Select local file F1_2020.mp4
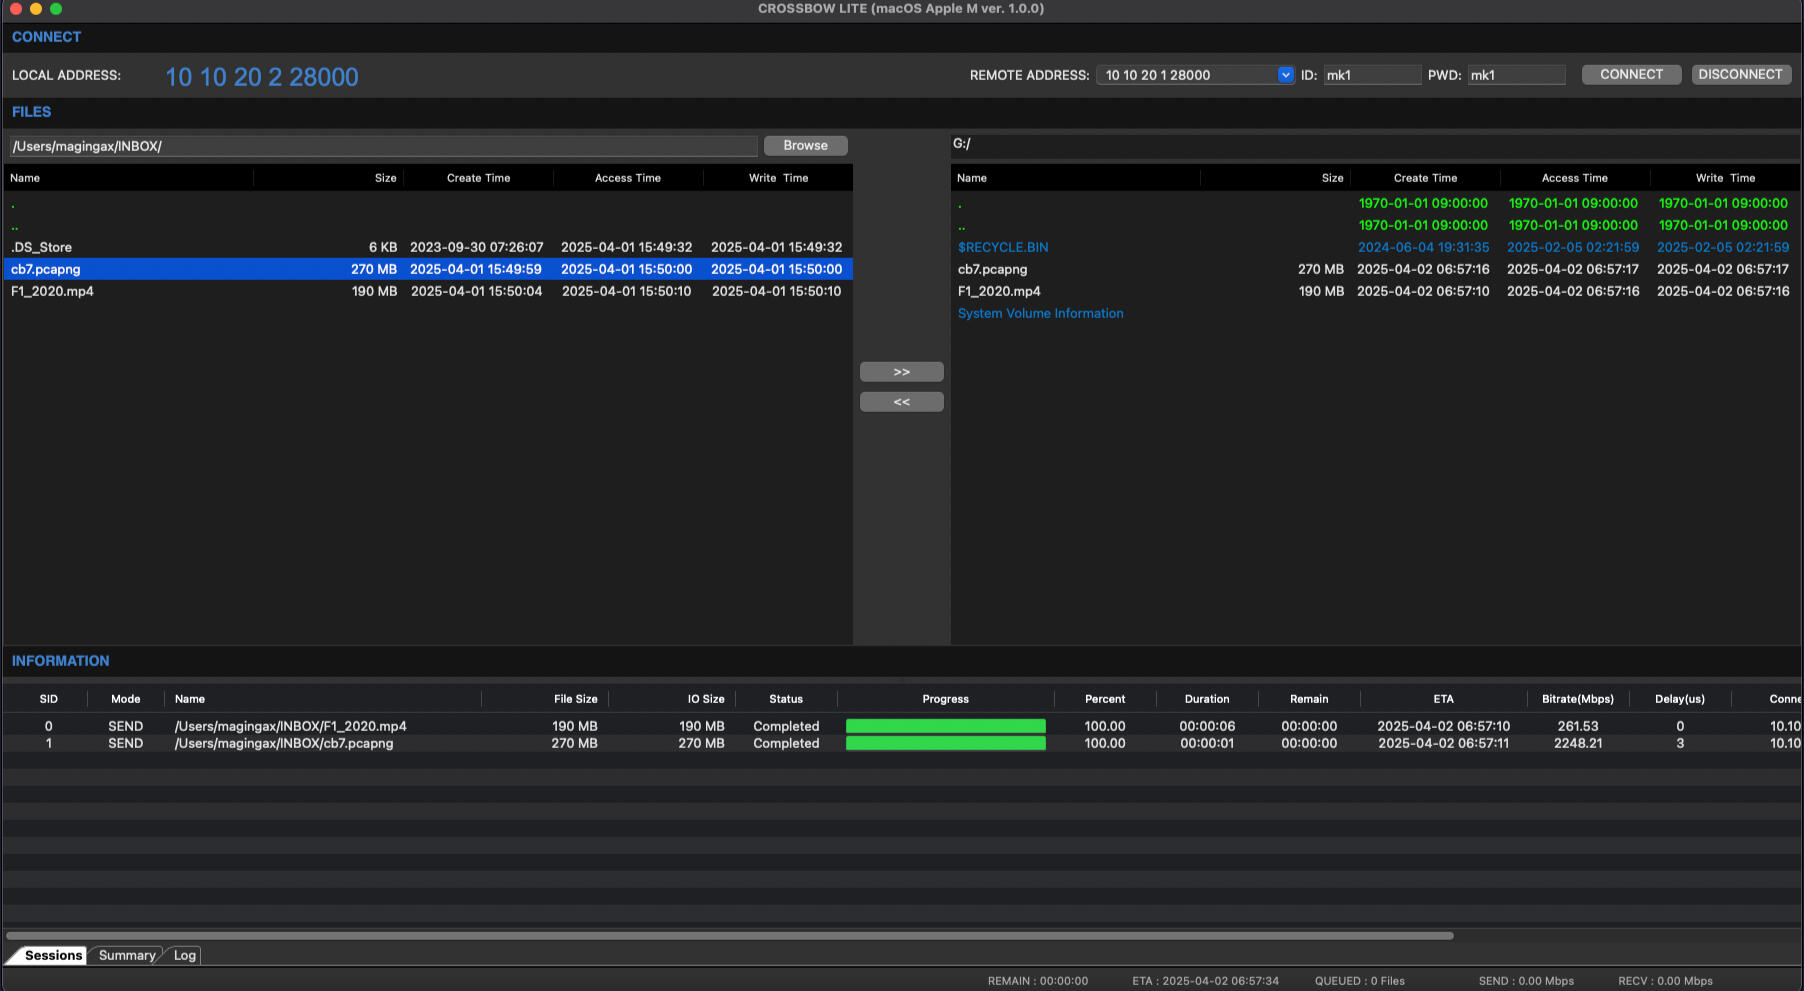The image size is (1804, 991). [52, 291]
